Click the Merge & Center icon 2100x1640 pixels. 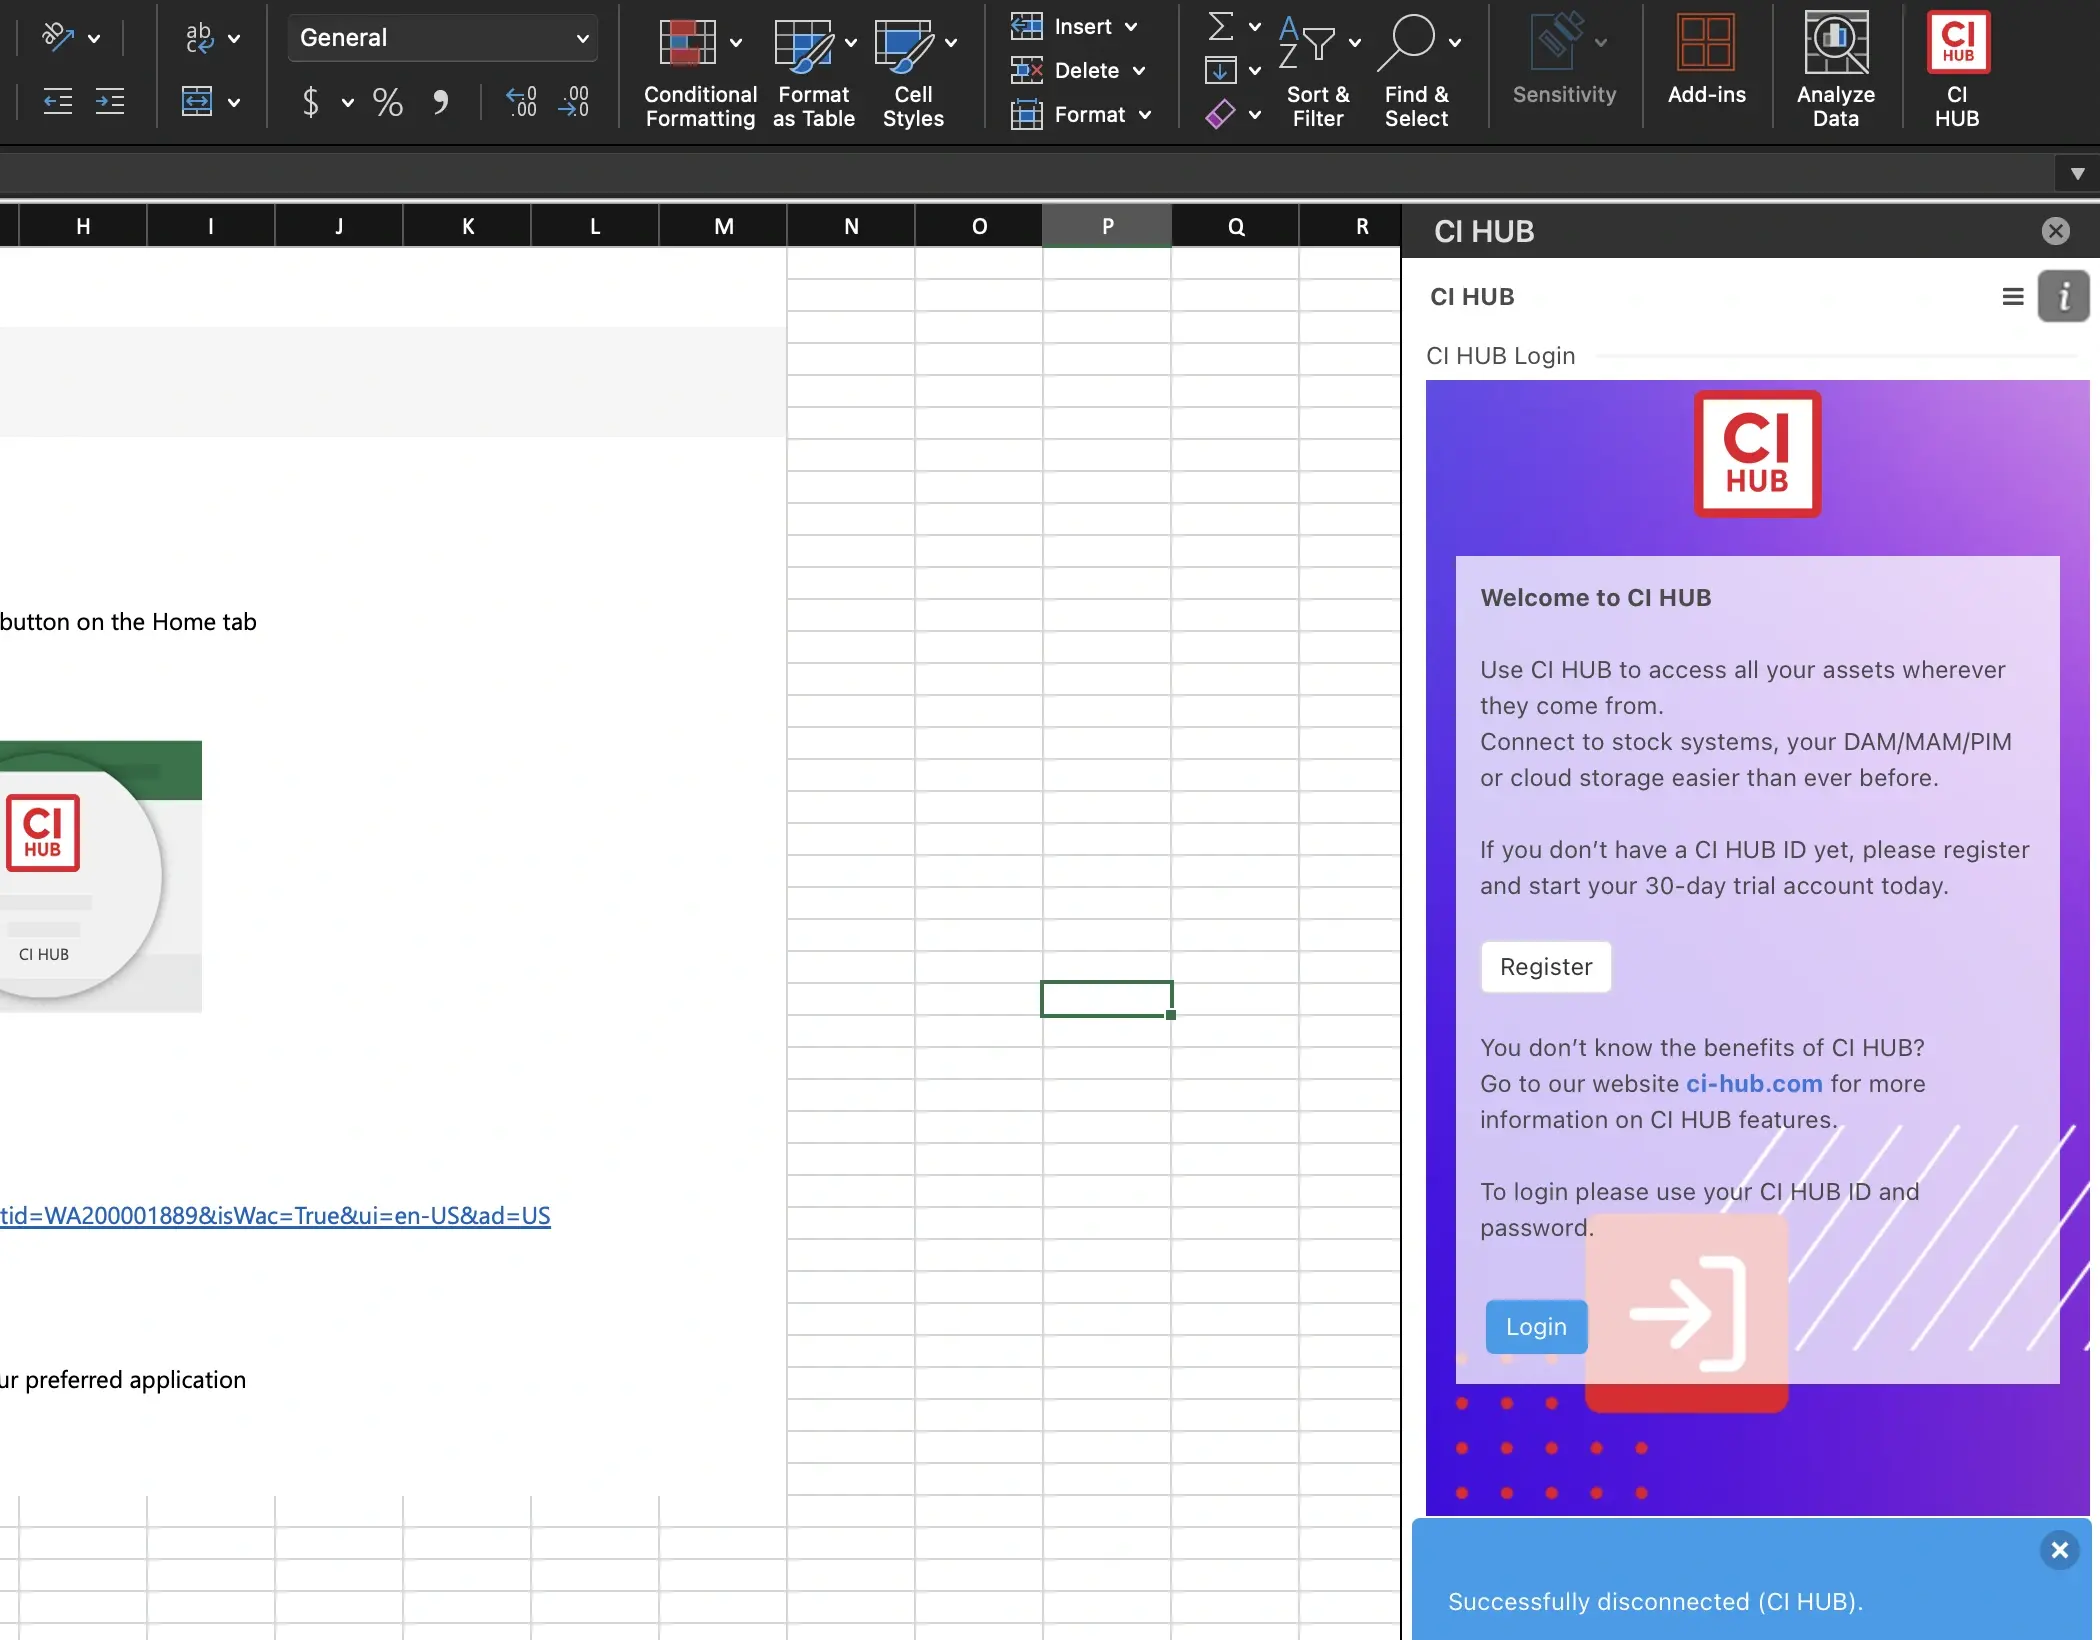click(197, 101)
